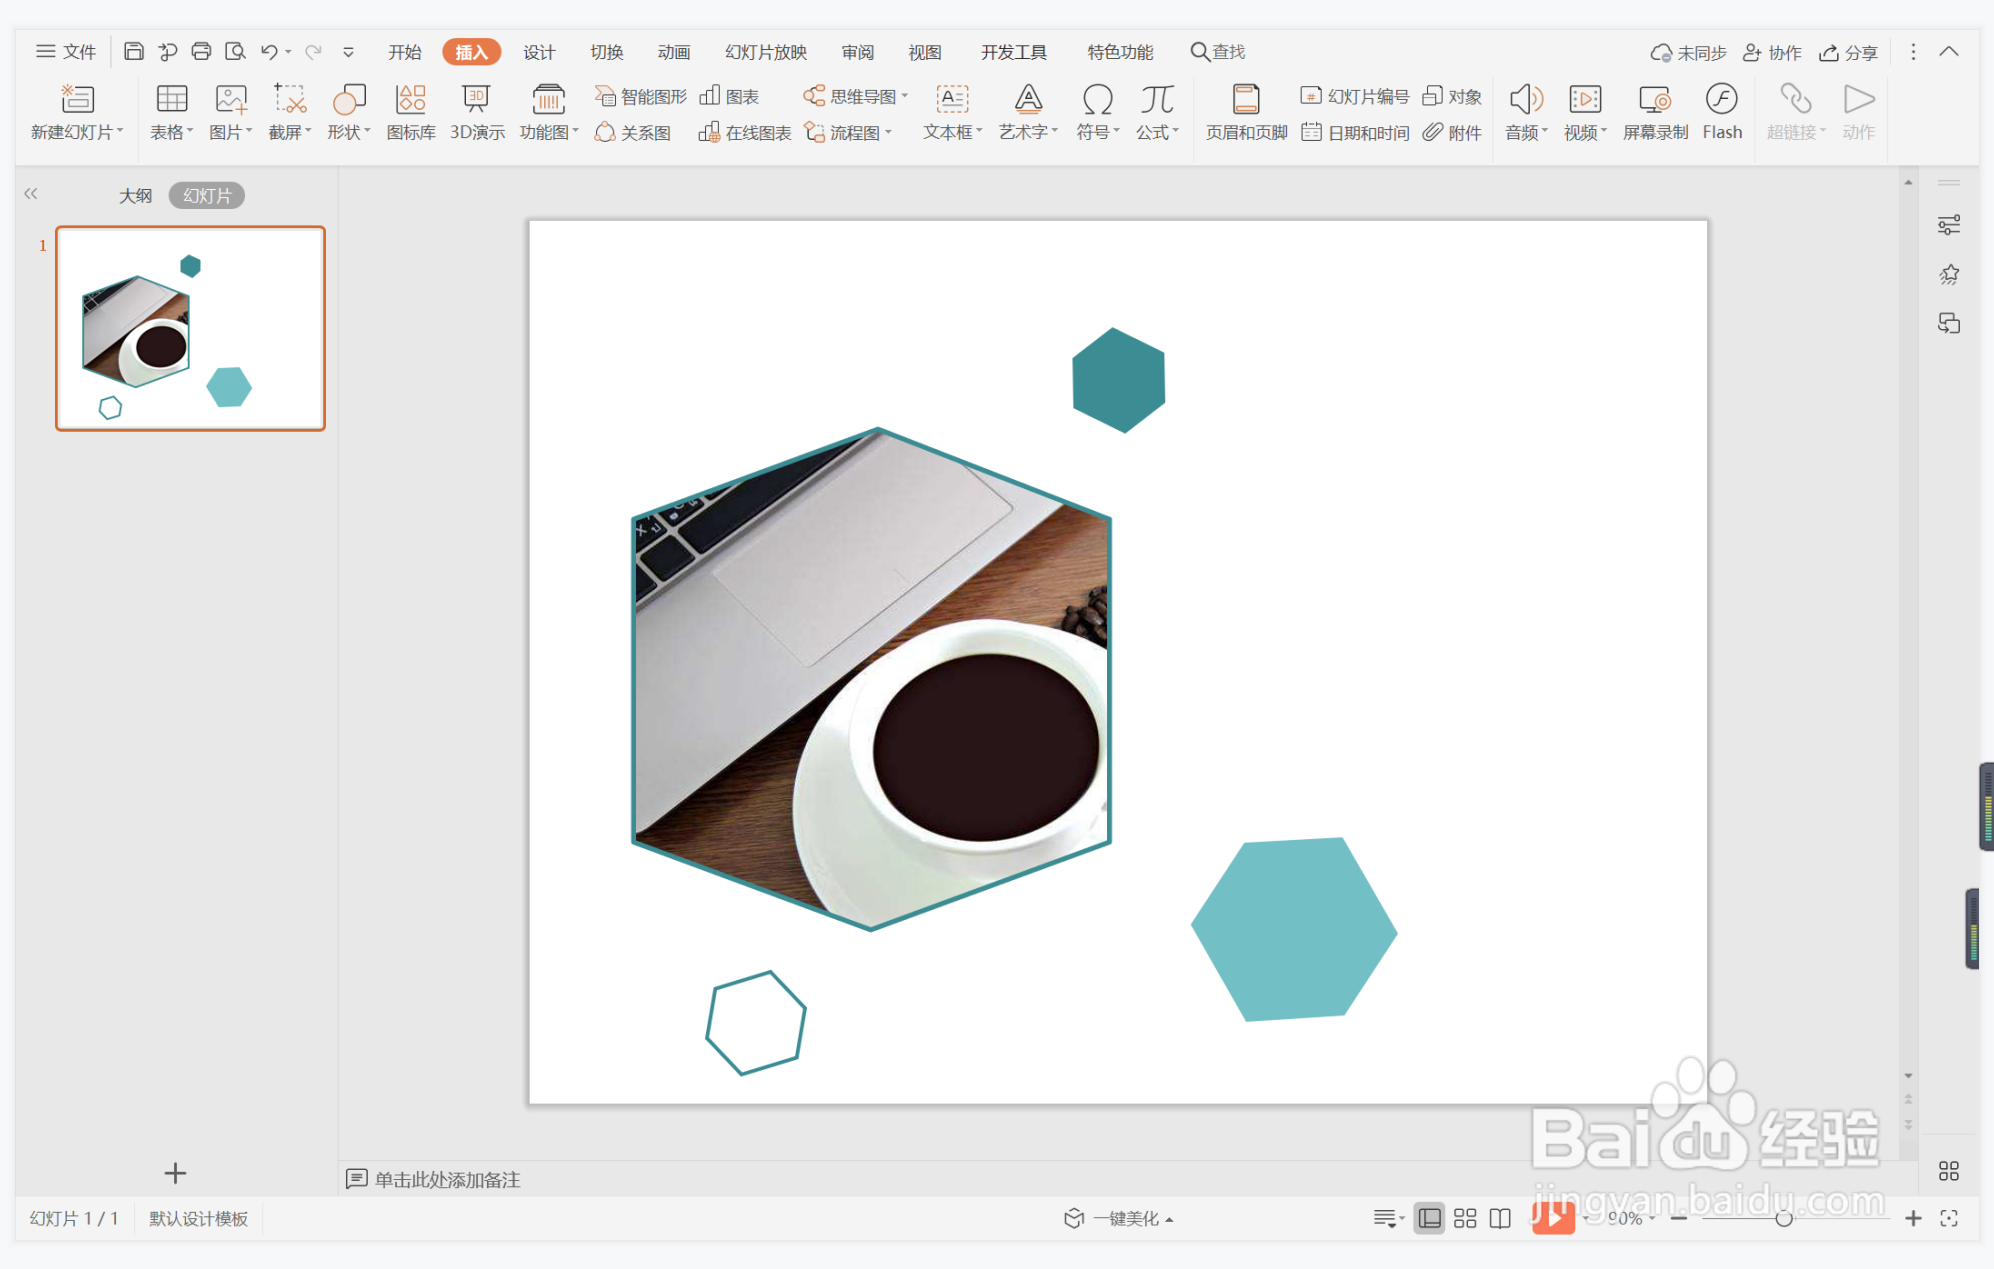Image resolution: width=1994 pixels, height=1269 pixels.
Task: Insert a Flash file
Action: point(1722,112)
